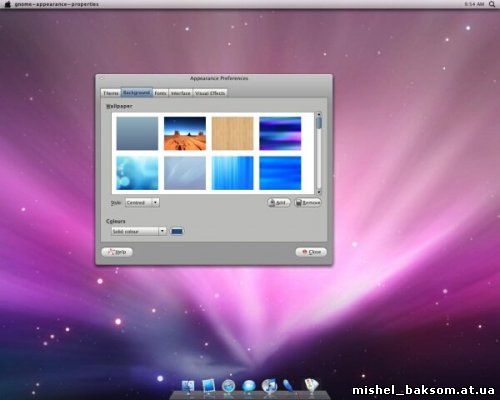Select the bright blue horizontal waves wallpaper
The width and height of the screenshot is (500, 400).
click(280, 173)
